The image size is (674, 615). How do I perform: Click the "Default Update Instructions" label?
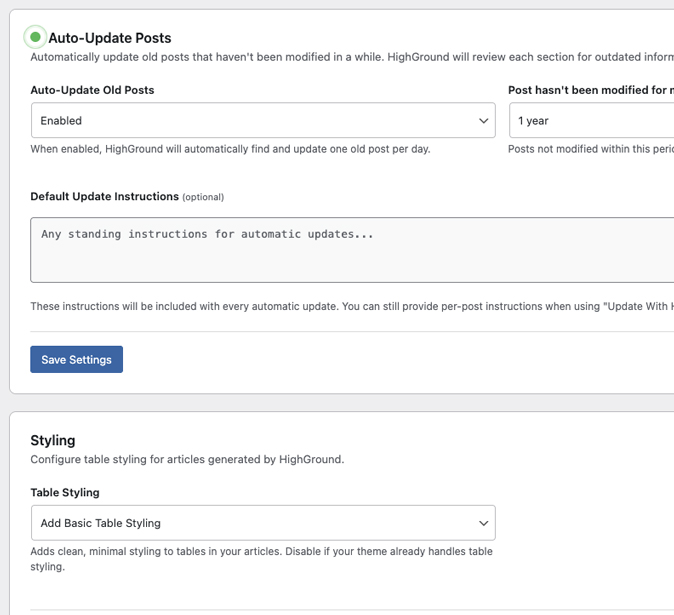coord(104,196)
